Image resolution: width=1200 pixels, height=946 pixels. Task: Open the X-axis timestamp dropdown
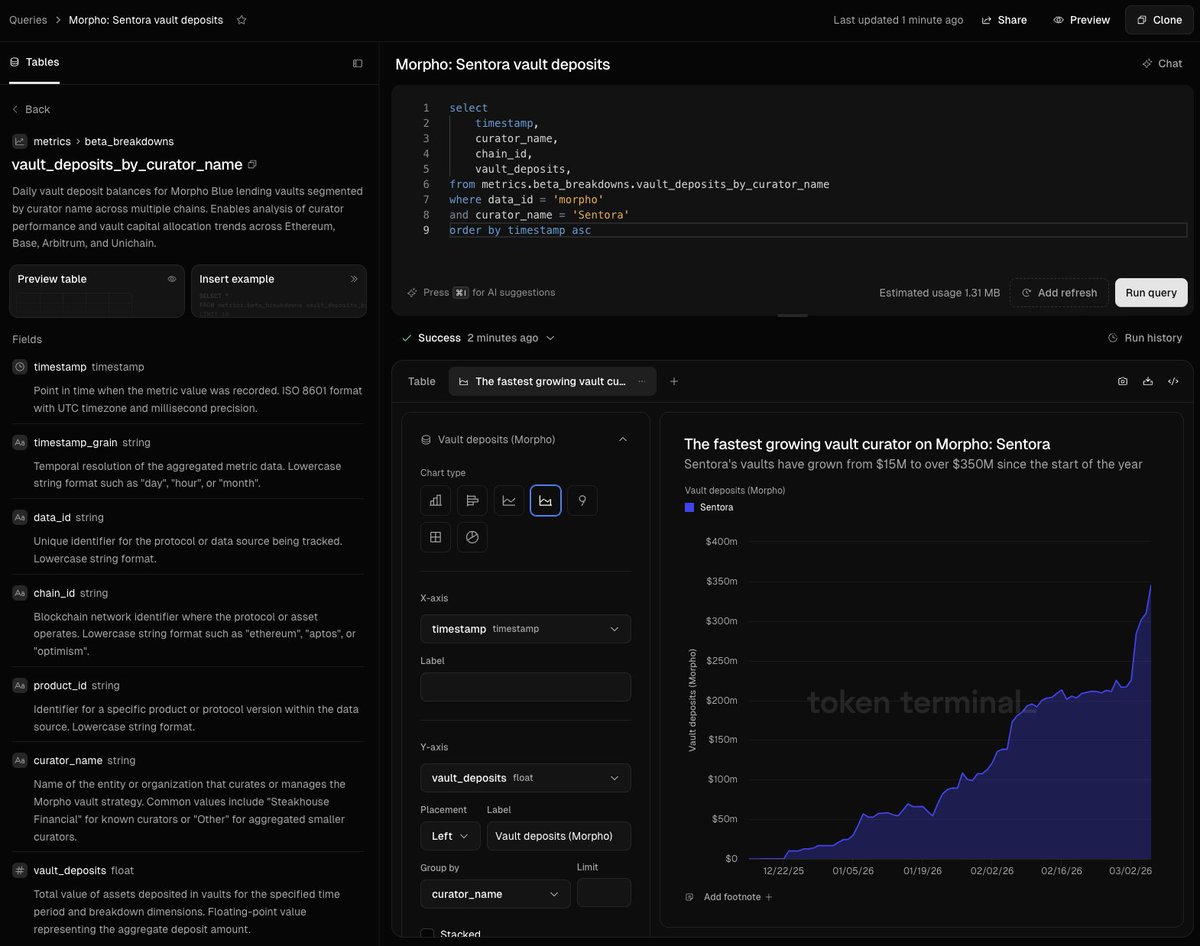coord(525,628)
